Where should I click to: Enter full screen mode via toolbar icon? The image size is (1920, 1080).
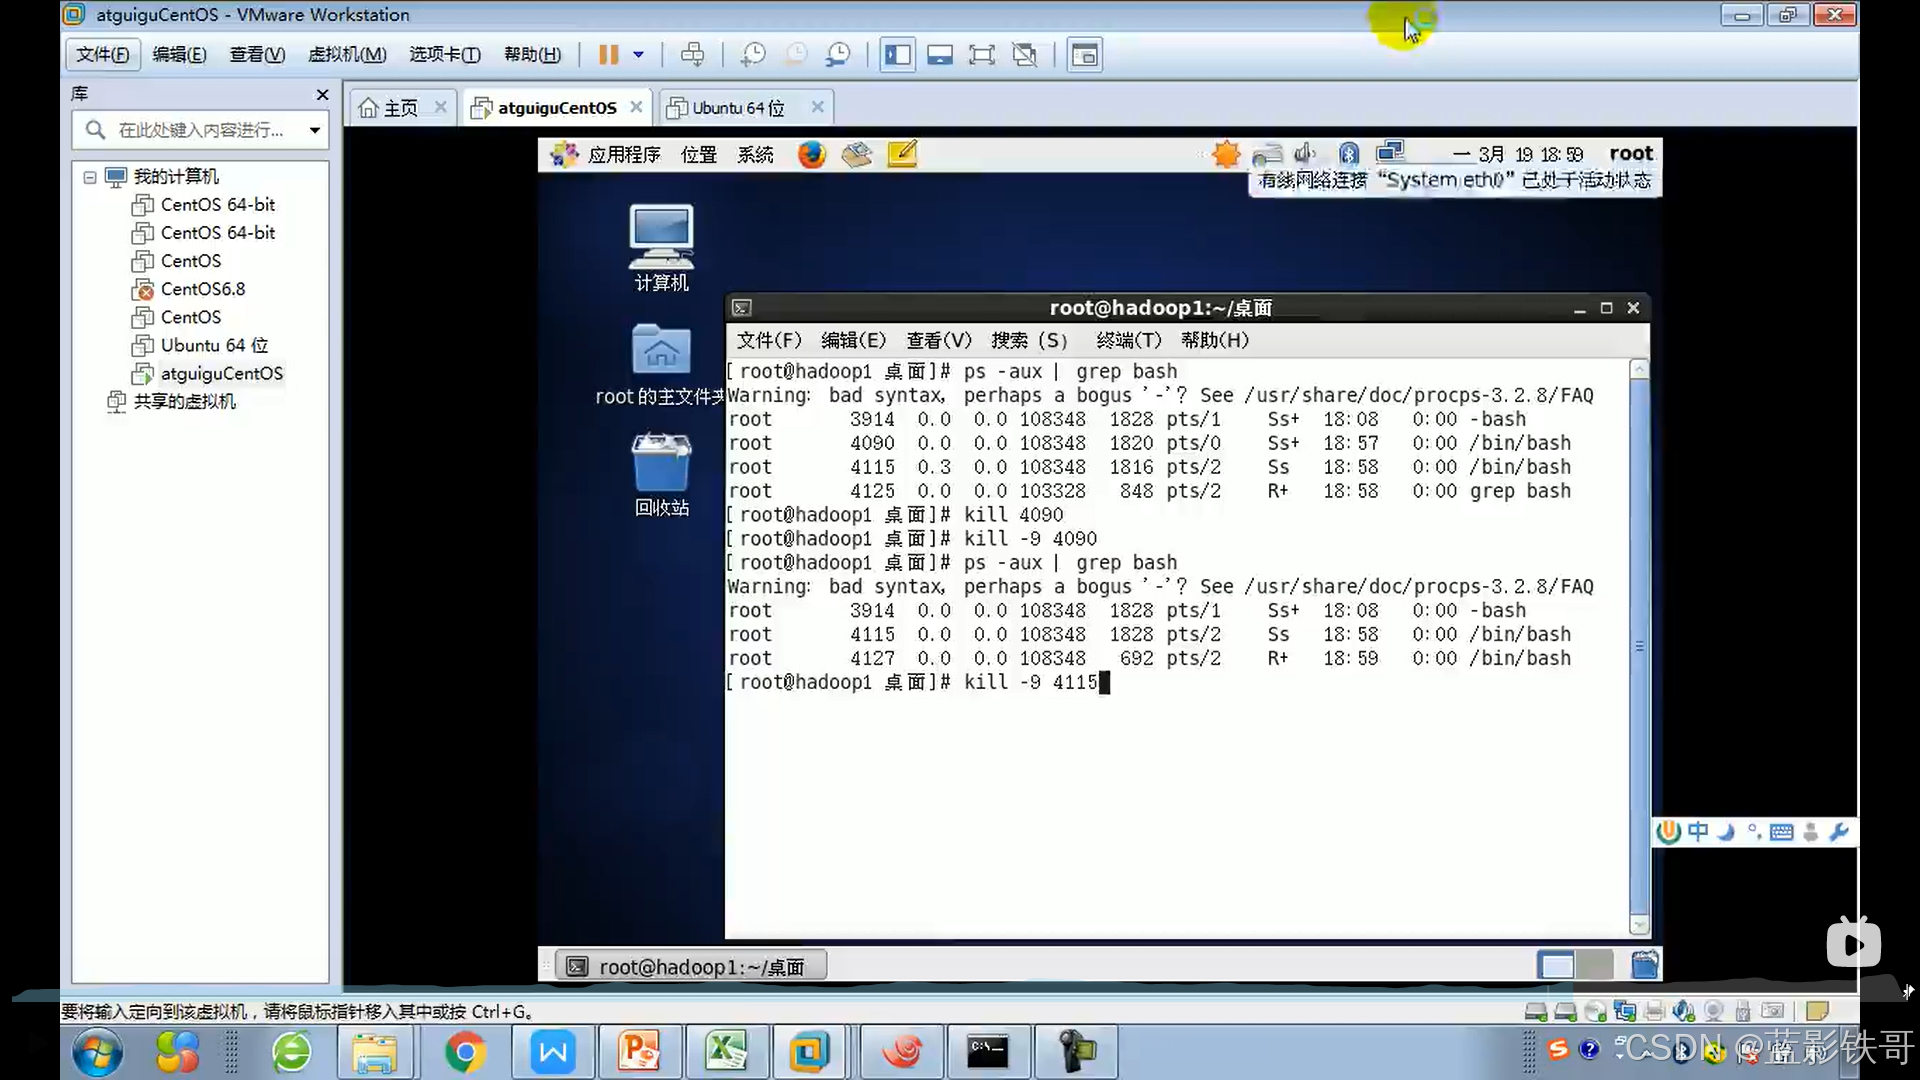coord(982,55)
